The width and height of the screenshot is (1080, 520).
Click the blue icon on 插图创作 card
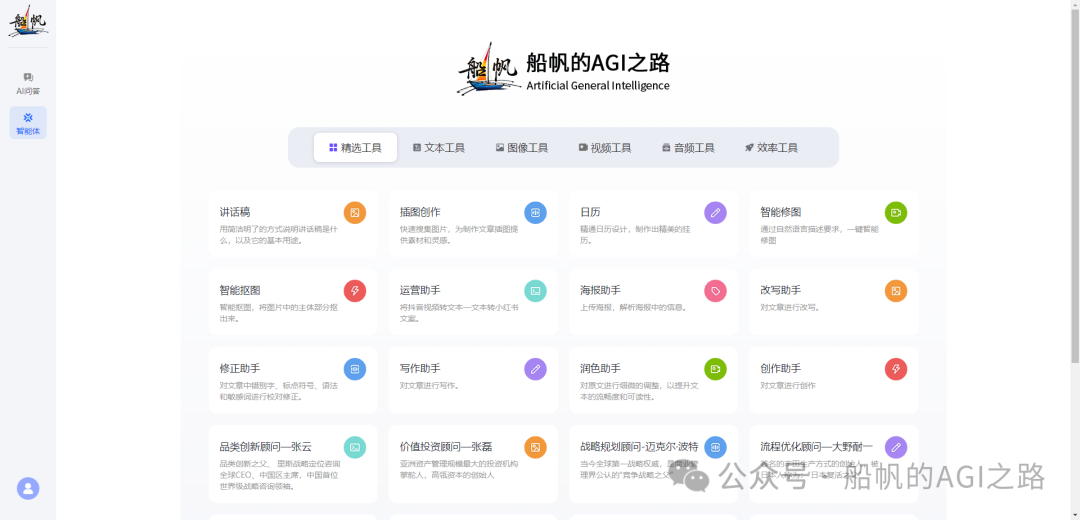(x=535, y=213)
